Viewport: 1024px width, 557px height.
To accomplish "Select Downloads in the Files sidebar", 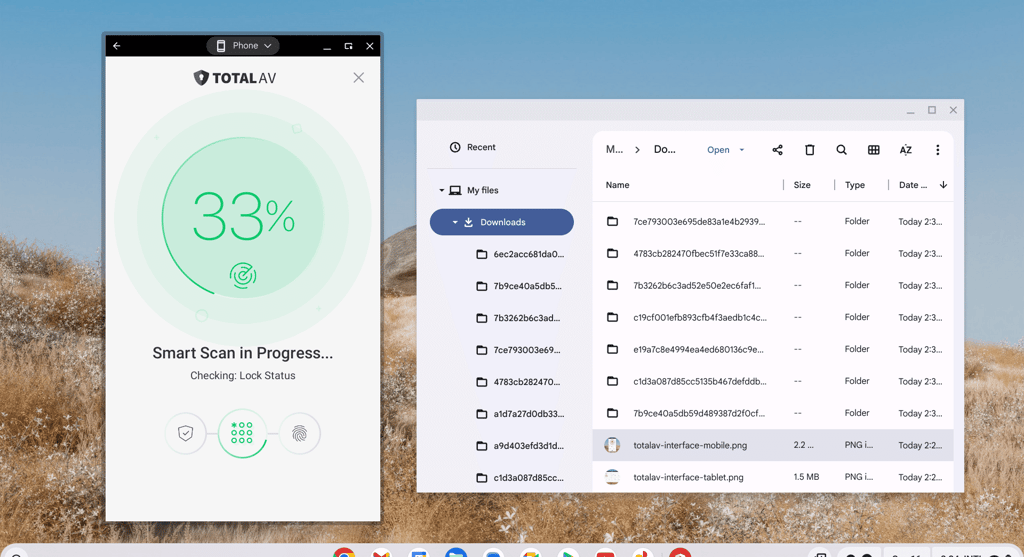I will coord(502,222).
